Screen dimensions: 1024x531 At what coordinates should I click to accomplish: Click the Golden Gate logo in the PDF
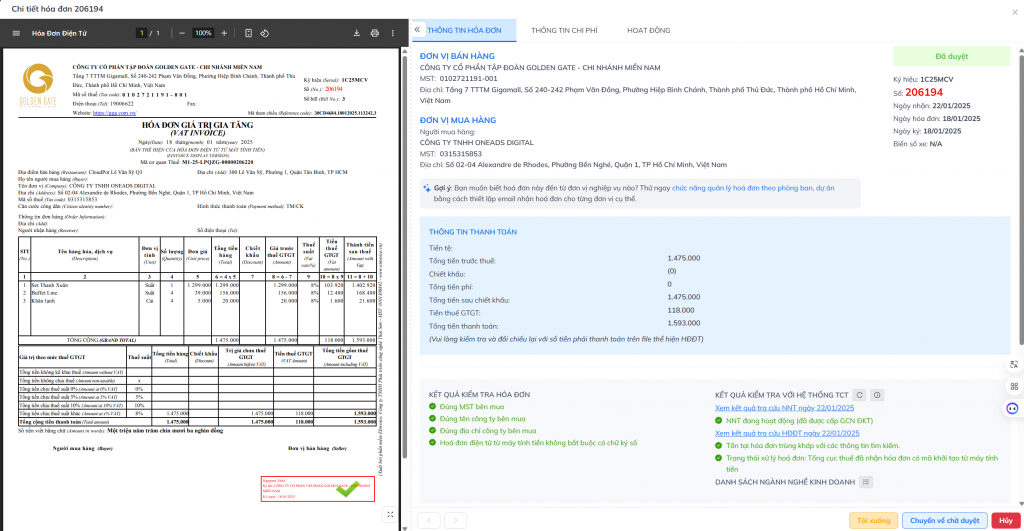pos(38,86)
